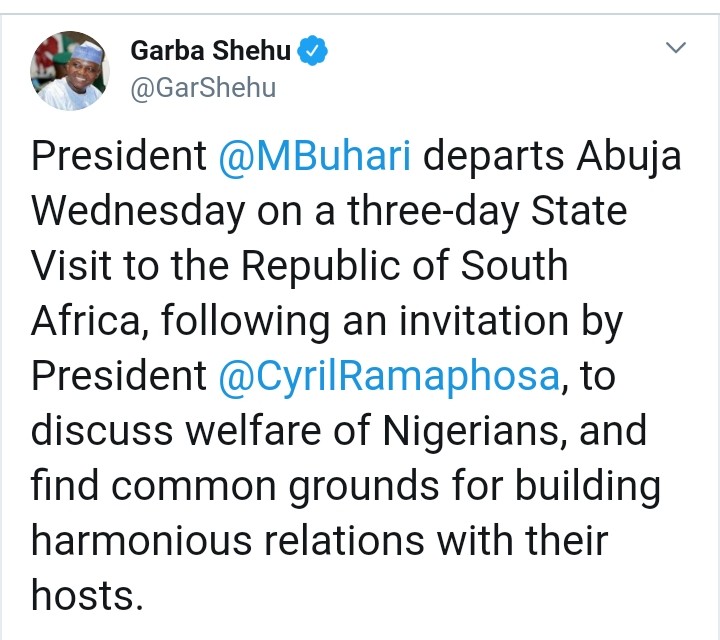Click the @GarShehu handle
The image size is (720, 640).
pyautogui.click(x=203, y=88)
